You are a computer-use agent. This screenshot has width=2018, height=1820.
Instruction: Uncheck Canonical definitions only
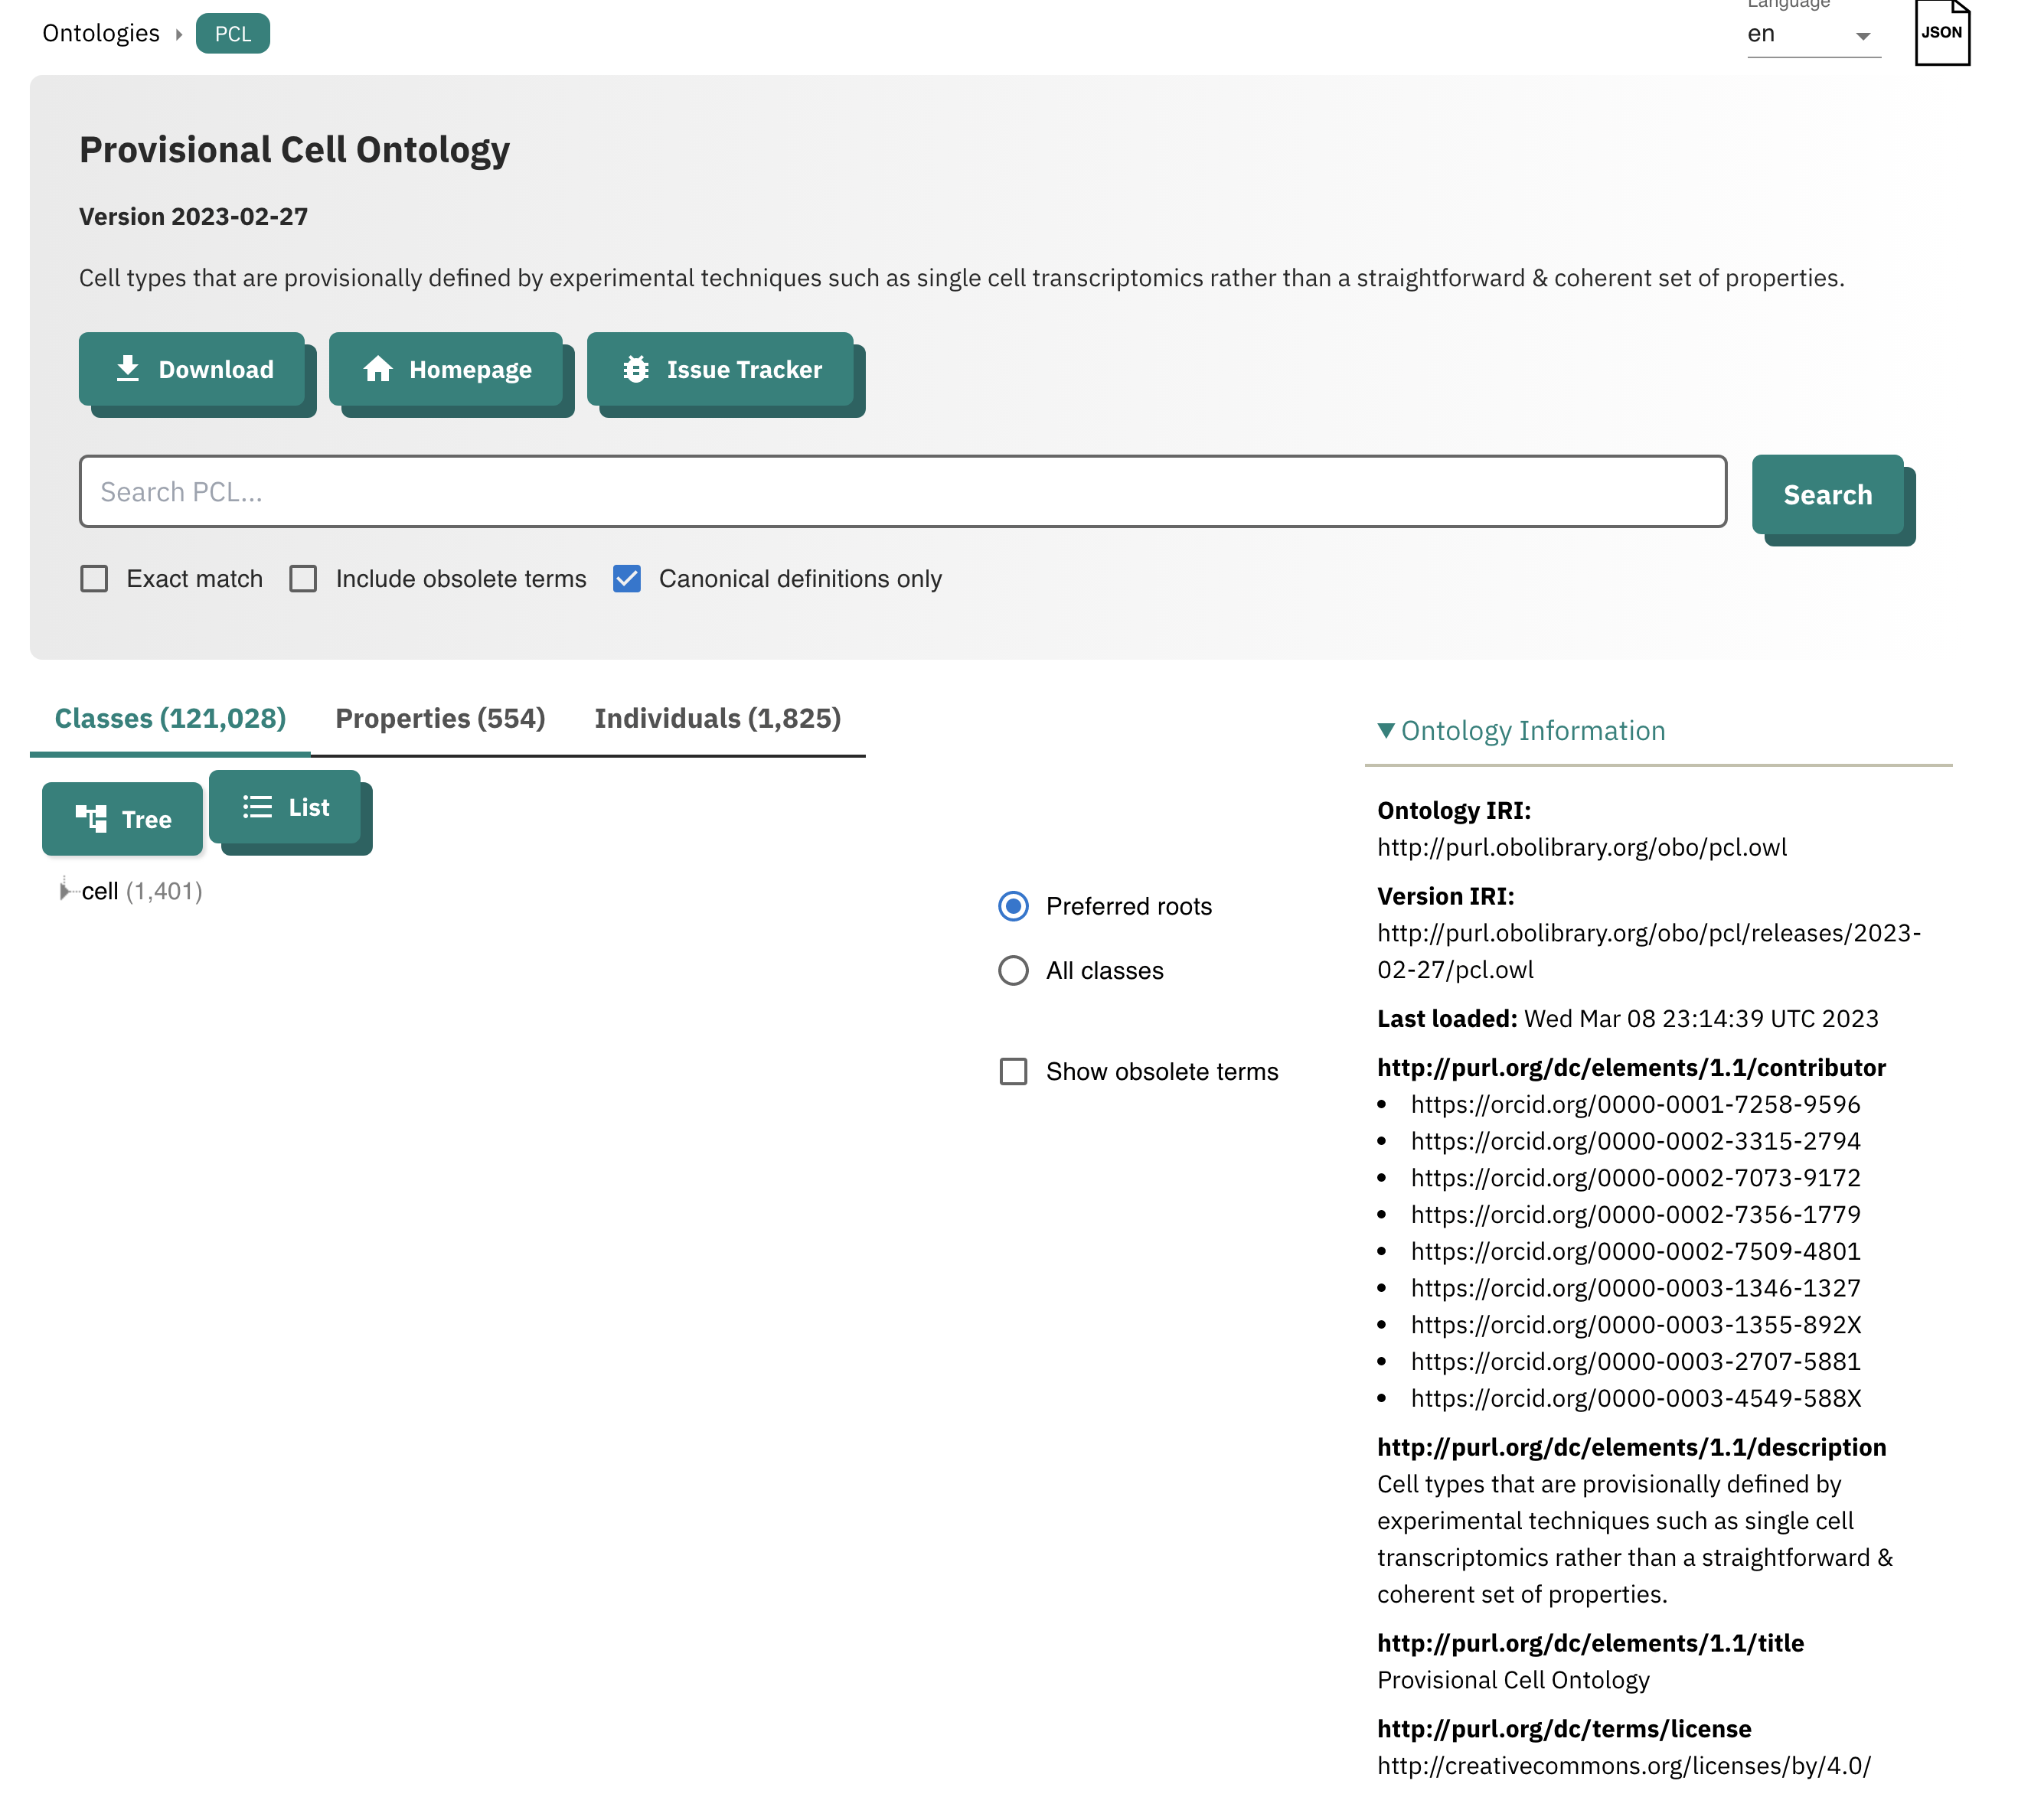pos(626,578)
